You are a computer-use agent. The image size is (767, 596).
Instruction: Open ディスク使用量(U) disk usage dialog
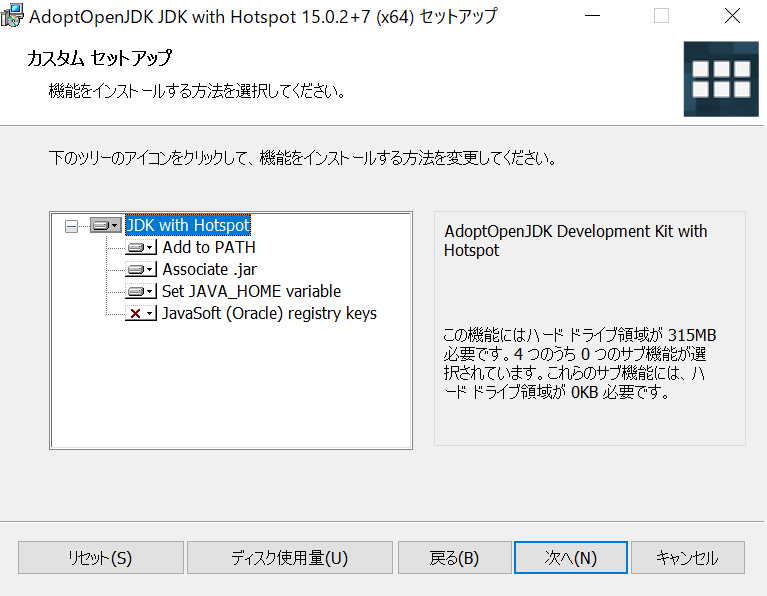[x=290, y=557]
